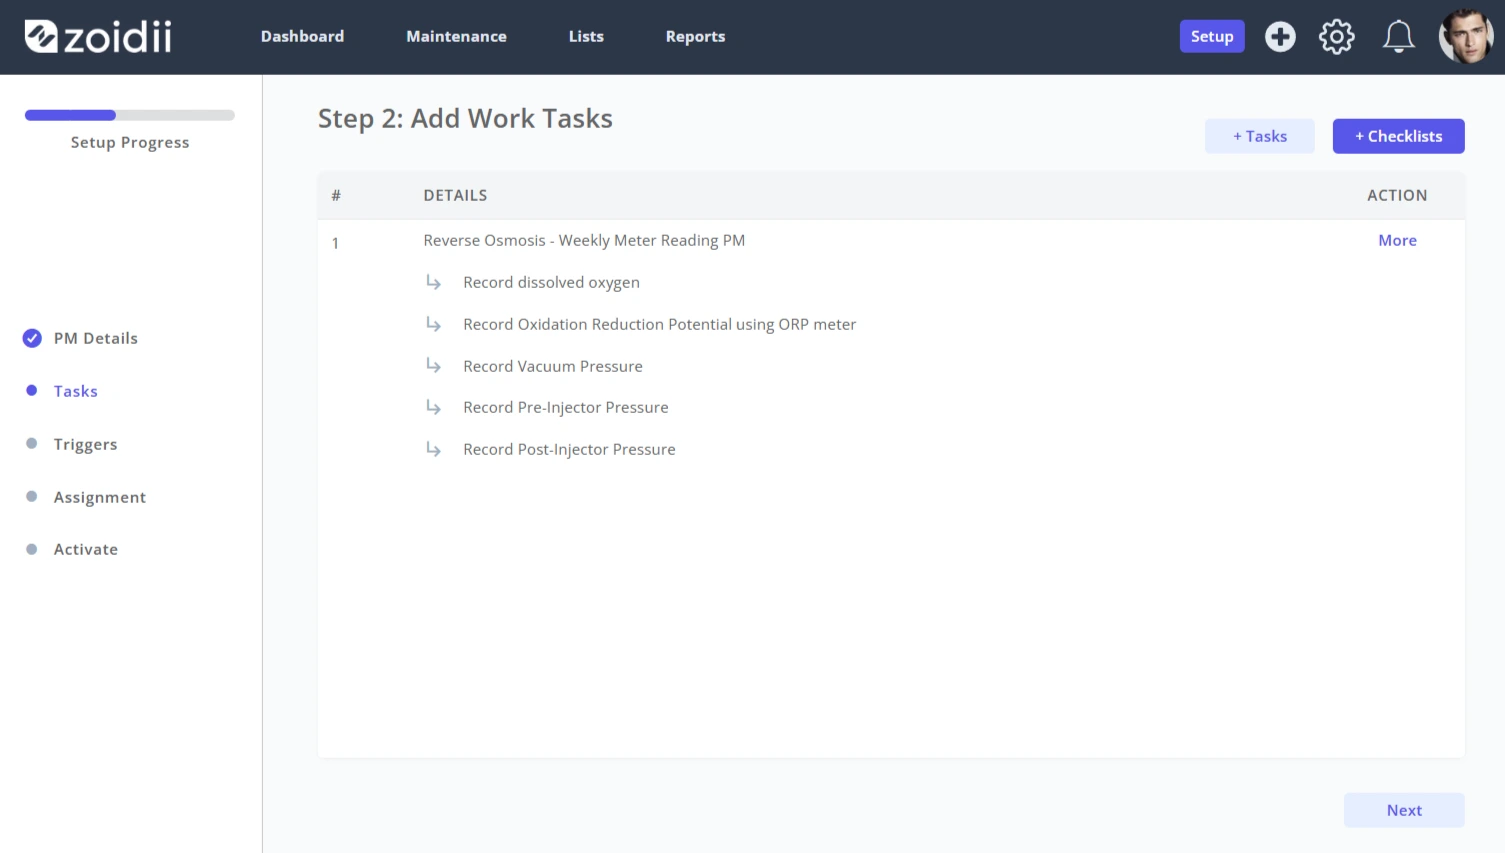Click the DETAILS column header
Image resolution: width=1505 pixels, height=853 pixels.
click(455, 195)
